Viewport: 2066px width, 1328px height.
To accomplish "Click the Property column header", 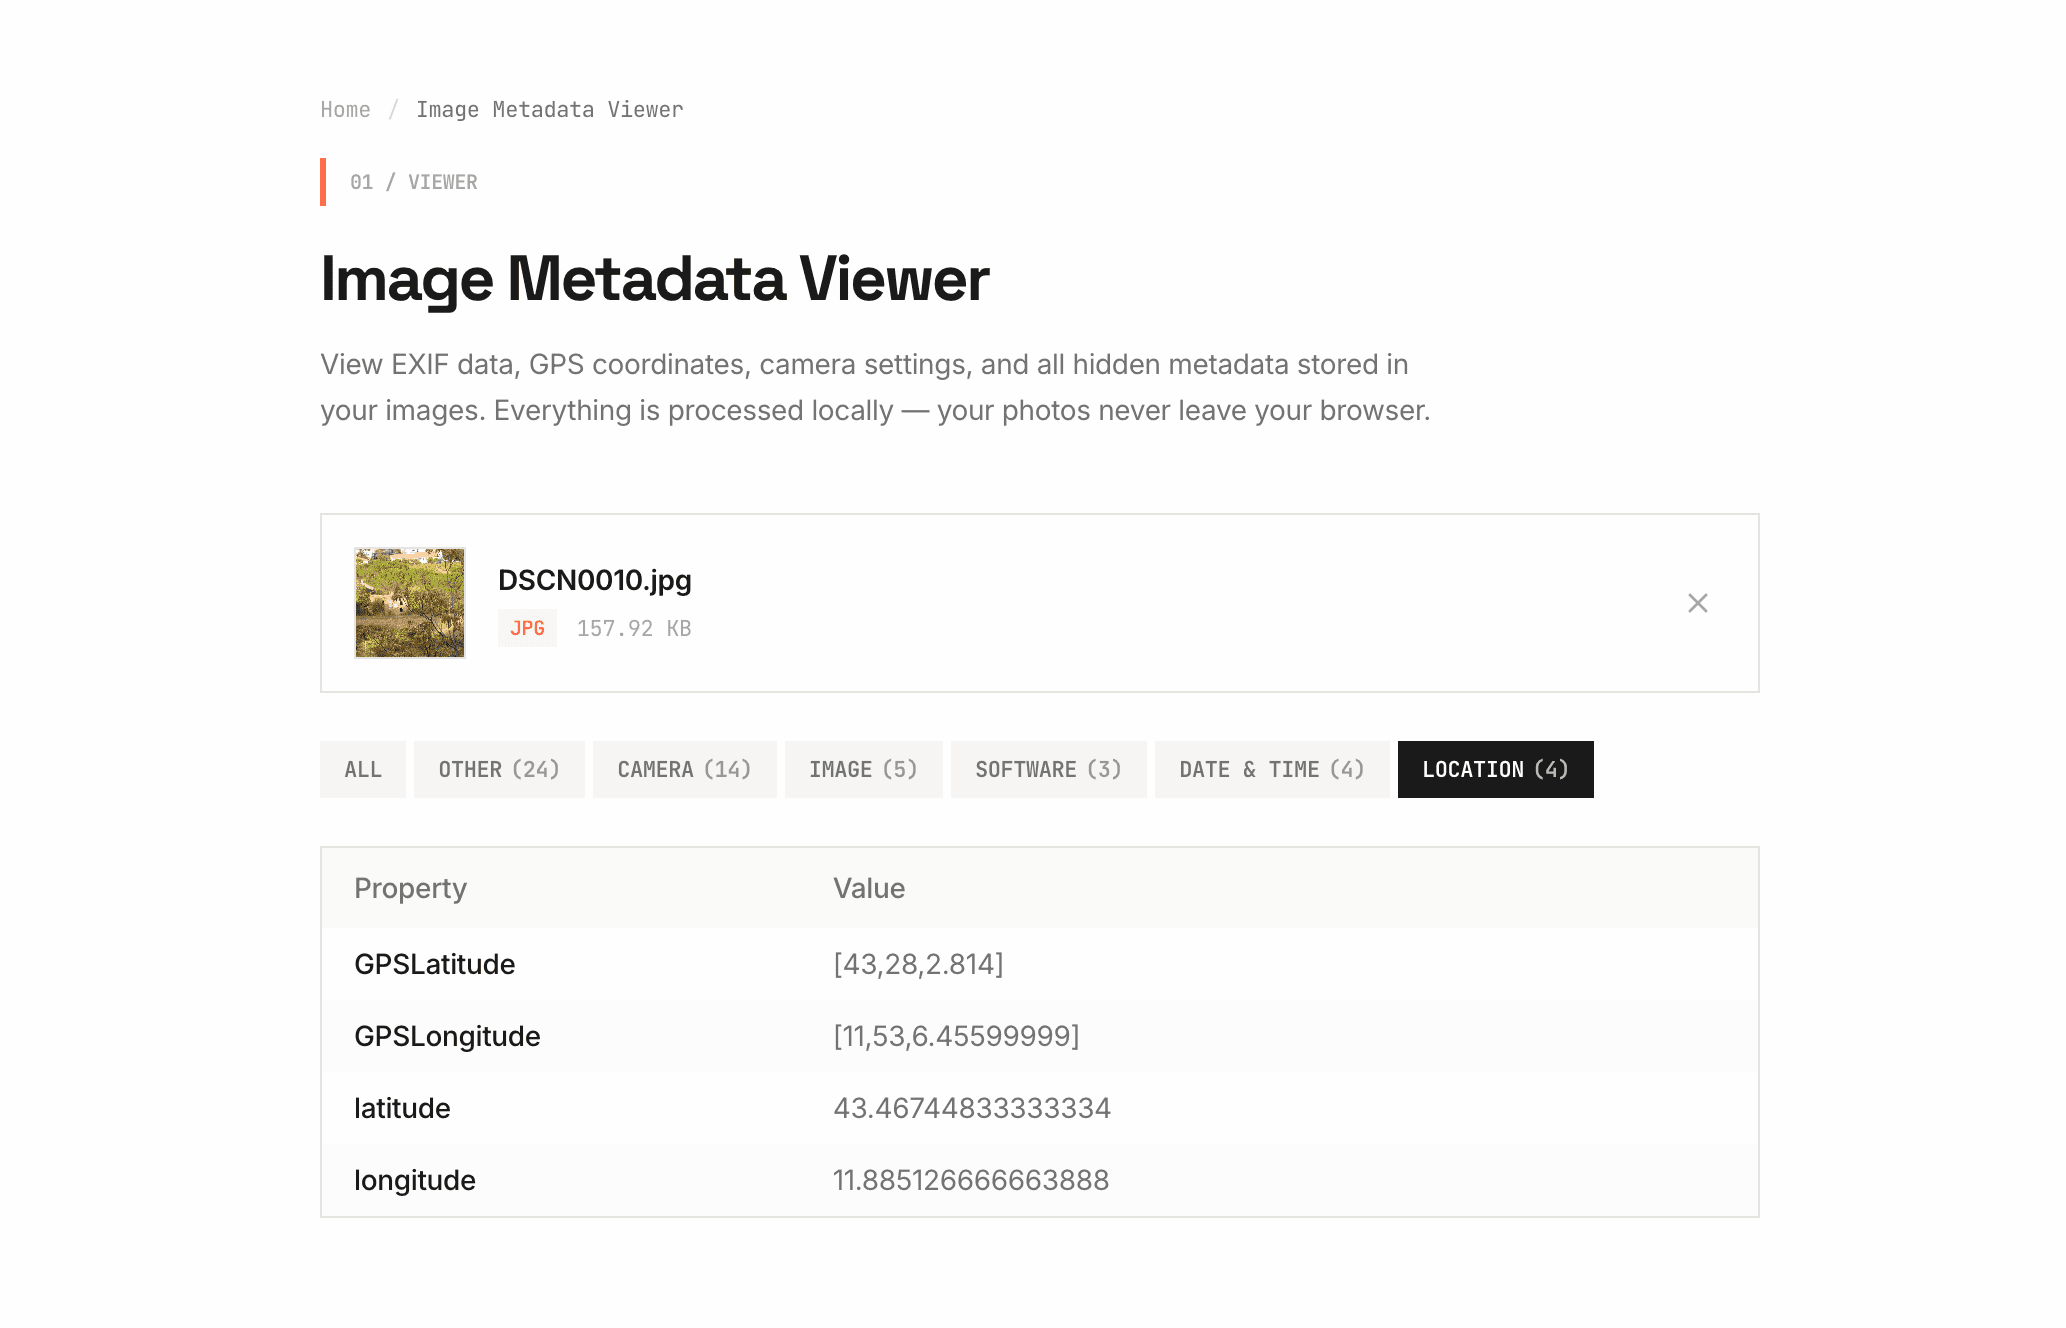I will 410,887.
